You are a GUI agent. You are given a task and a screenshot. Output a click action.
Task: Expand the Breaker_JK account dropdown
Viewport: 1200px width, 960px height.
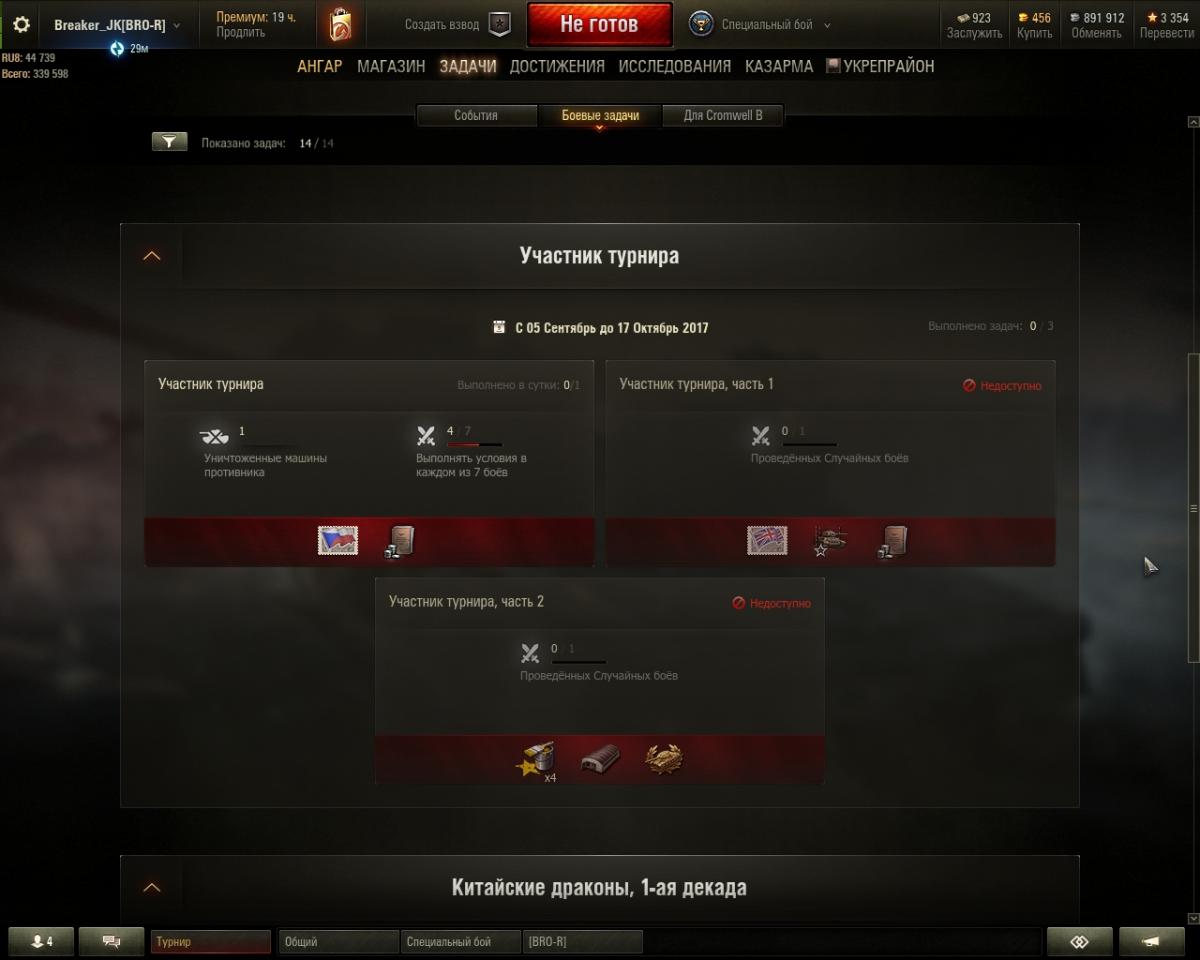[117, 25]
